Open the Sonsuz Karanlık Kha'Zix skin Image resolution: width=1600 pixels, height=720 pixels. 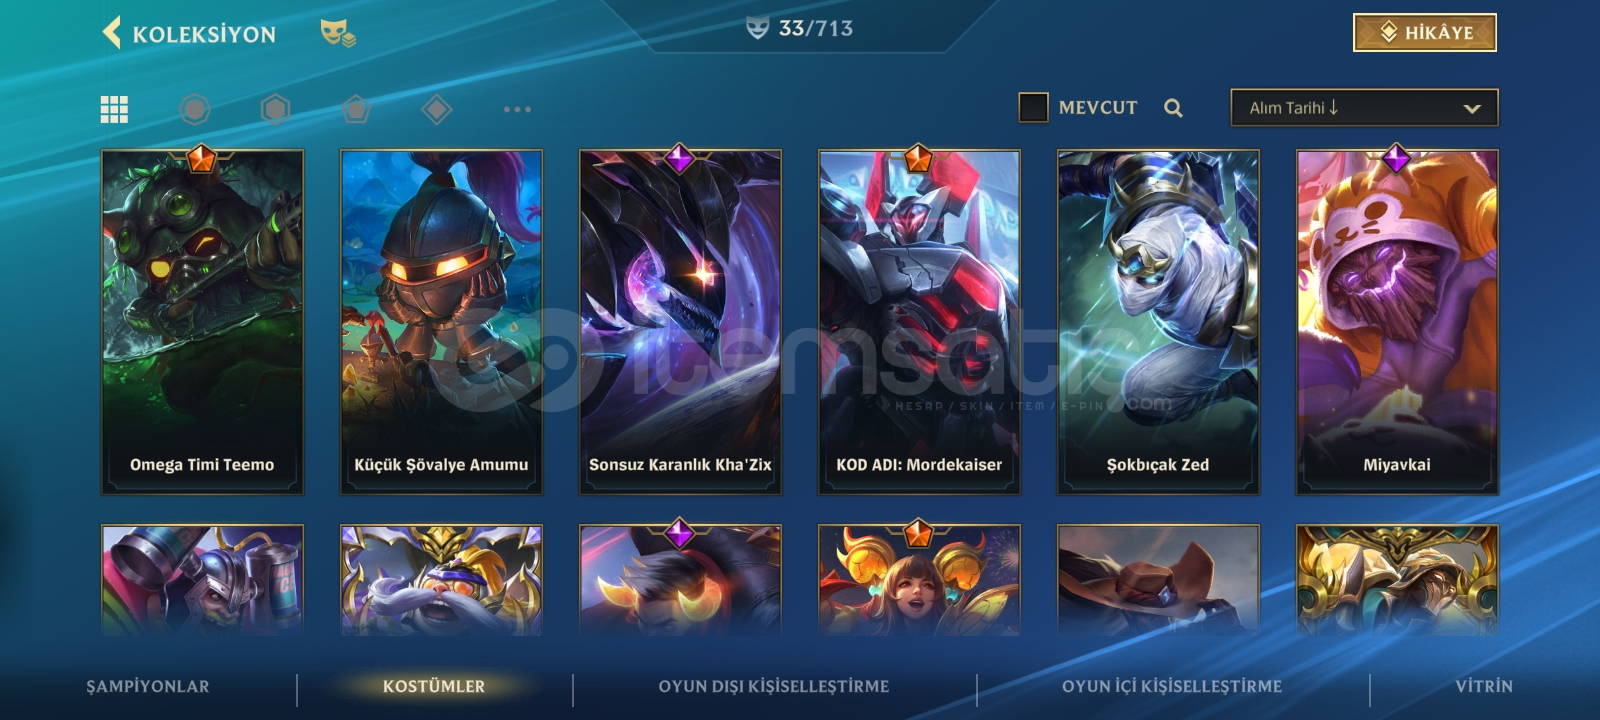(680, 322)
